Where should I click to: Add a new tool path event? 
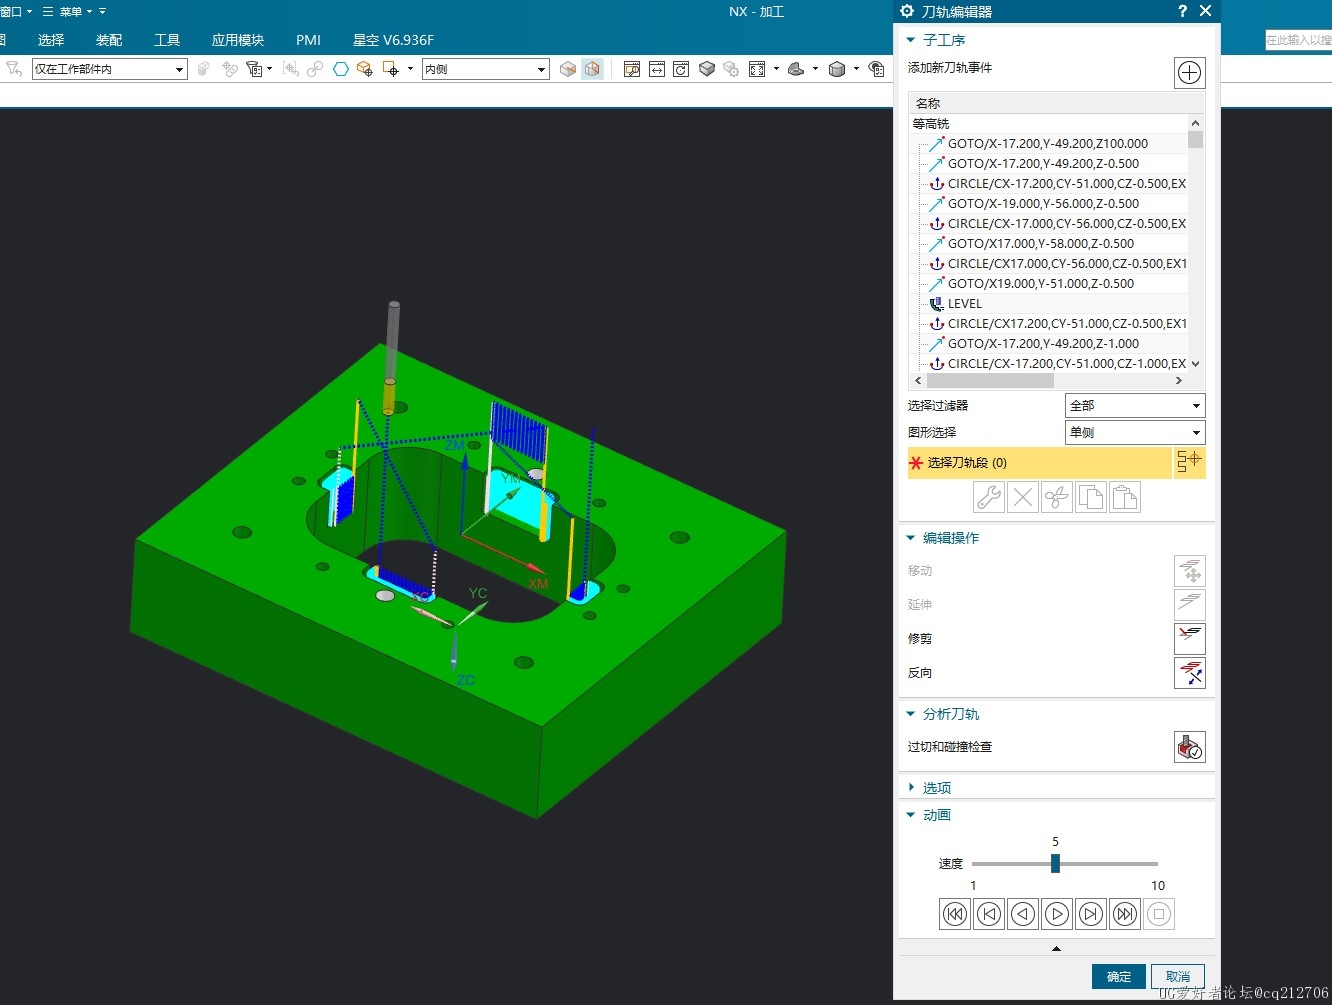point(1189,73)
